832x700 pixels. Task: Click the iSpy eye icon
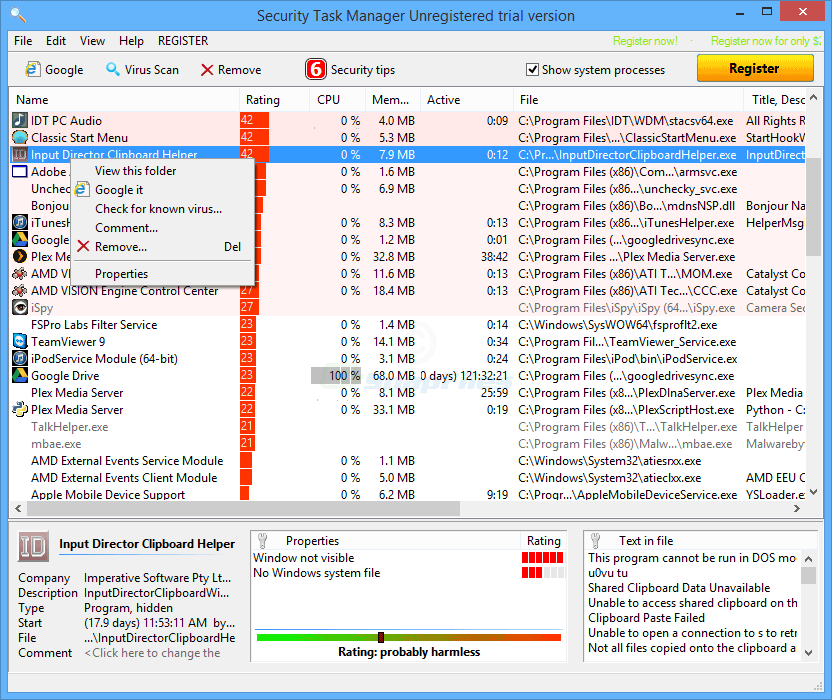20,307
